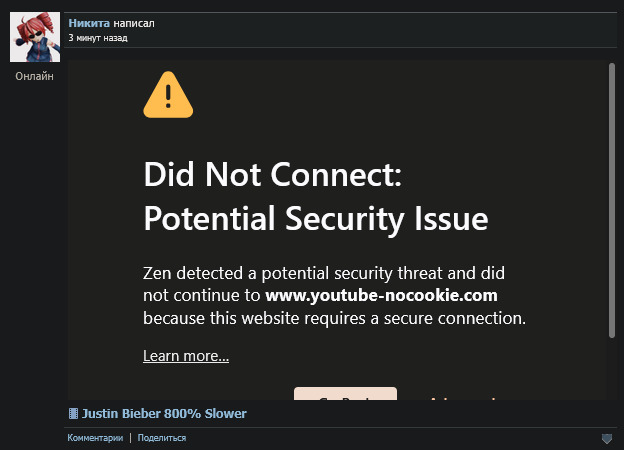Viewport: 624px width, 450px height.
Task: Click the yellow warning triangle icon
Action: click(x=168, y=95)
